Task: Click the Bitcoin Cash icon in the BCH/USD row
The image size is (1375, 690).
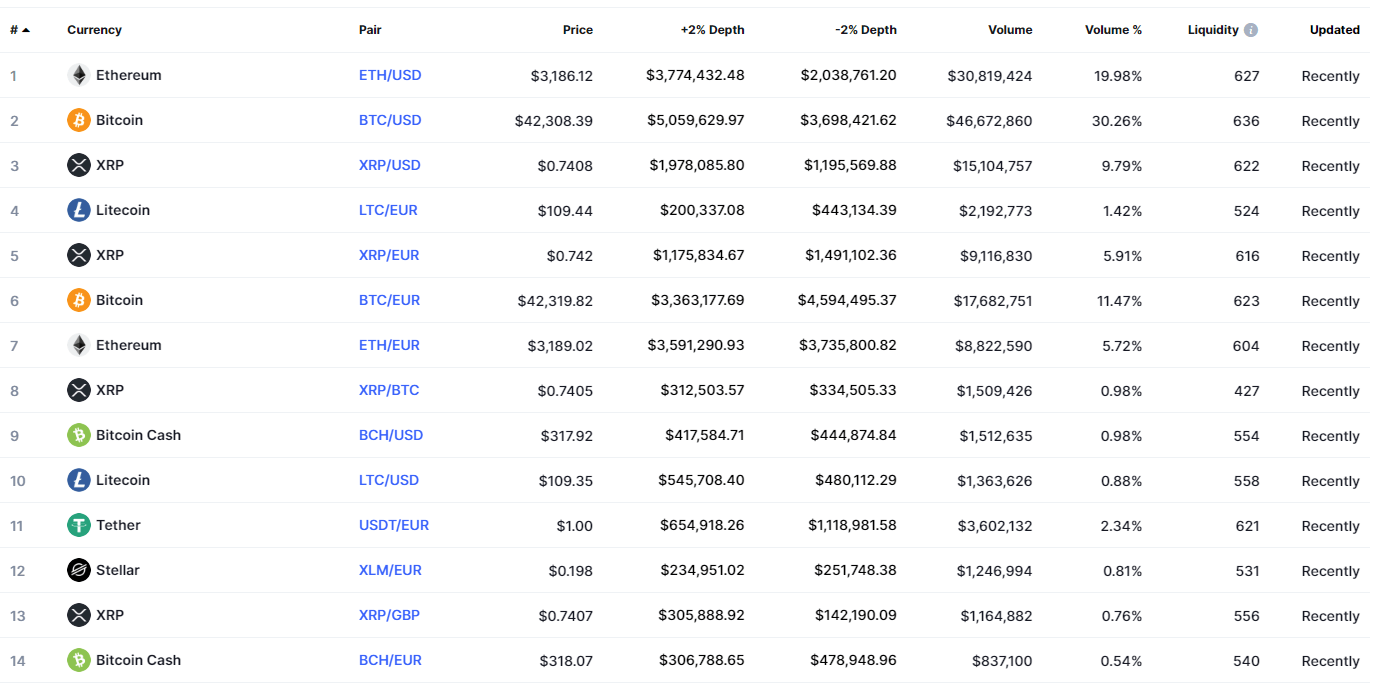Action: [x=78, y=435]
